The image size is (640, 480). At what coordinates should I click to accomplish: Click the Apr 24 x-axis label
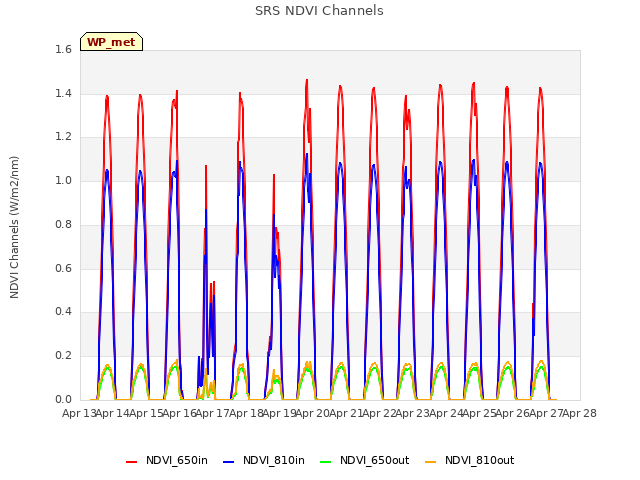coord(446,414)
